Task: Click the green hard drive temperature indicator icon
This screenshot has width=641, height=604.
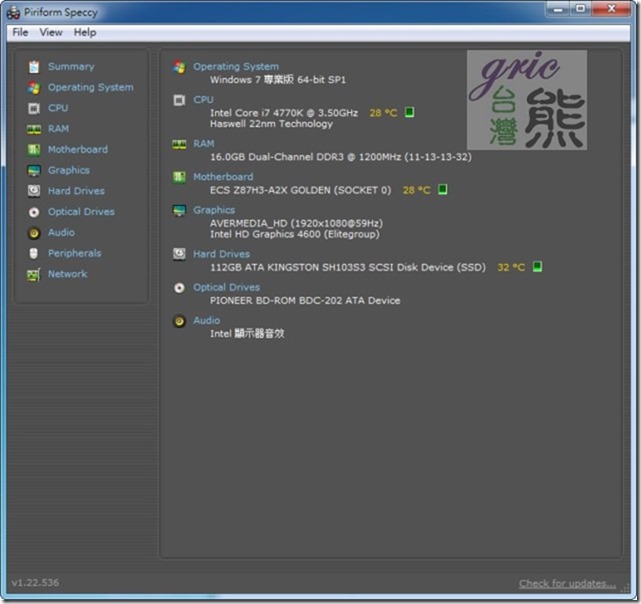Action: tap(538, 267)
